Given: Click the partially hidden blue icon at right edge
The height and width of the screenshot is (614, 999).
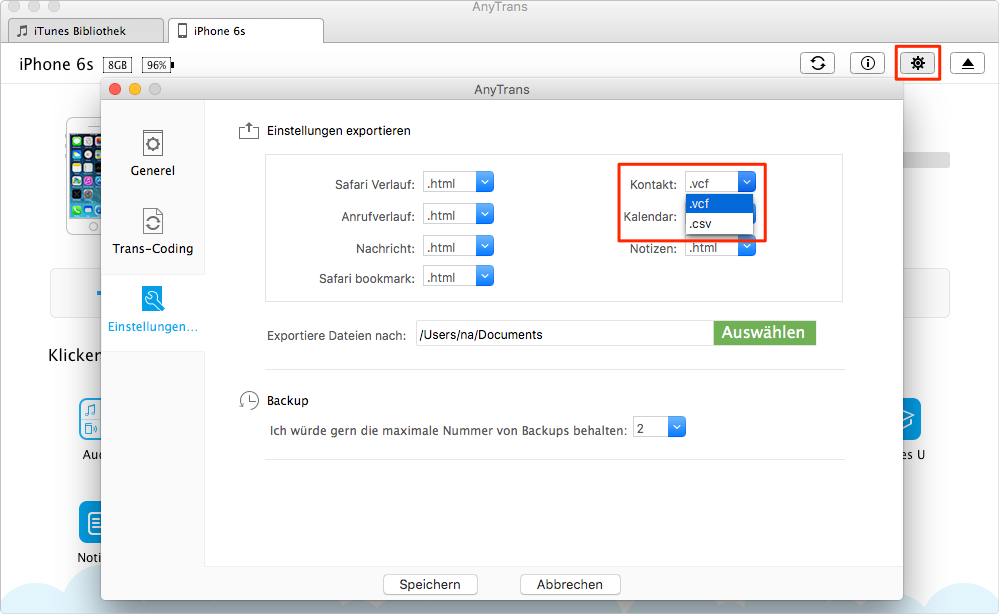Looking at the screenshot, I should coord(912,418).
